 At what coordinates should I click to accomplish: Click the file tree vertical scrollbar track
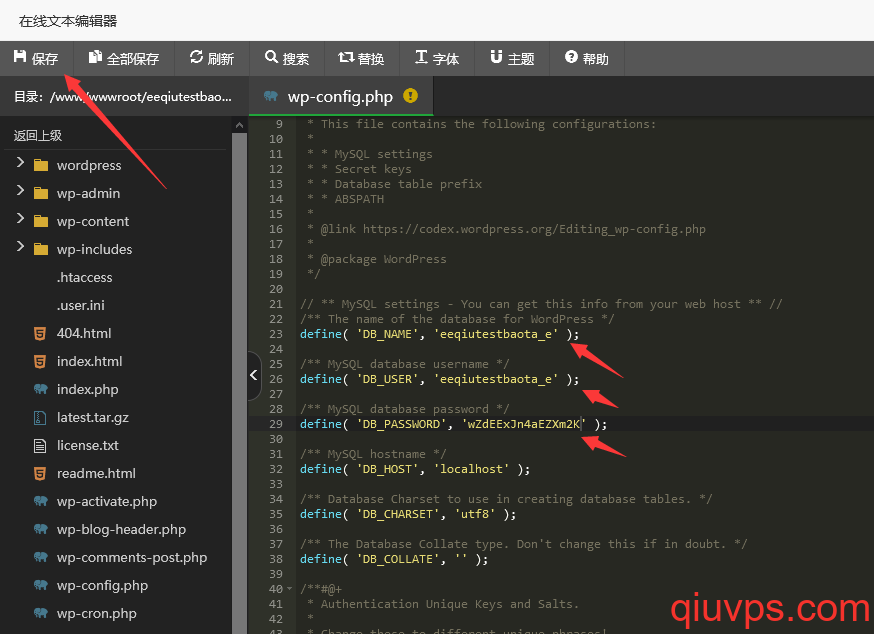click(240, 383)
